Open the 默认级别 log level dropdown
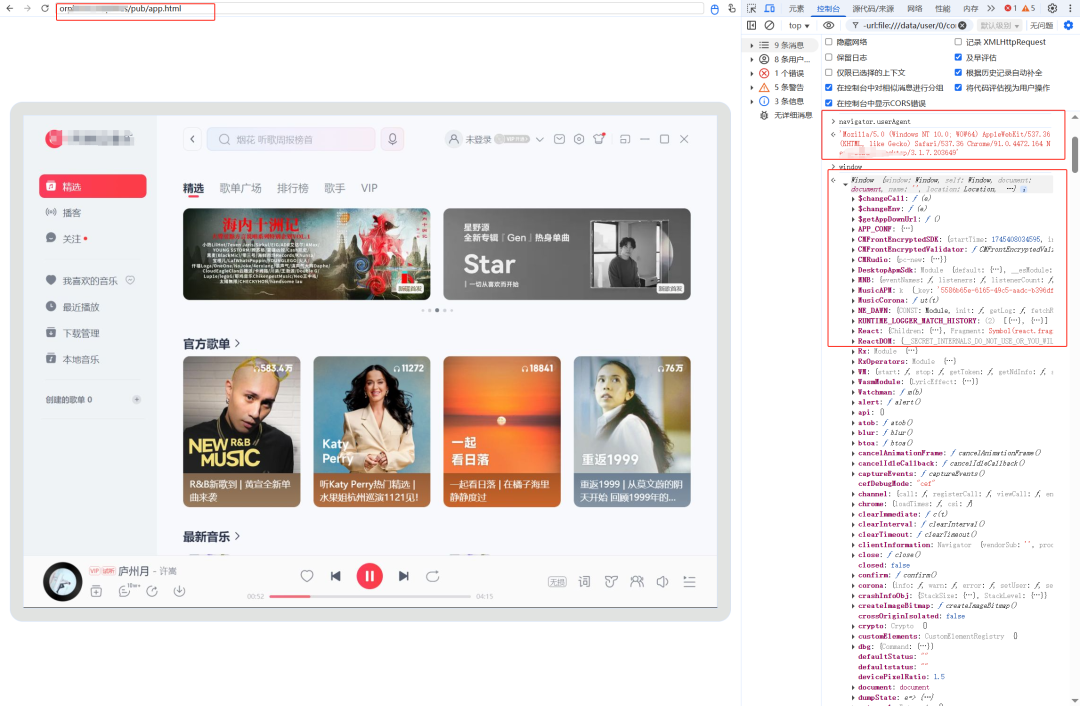Screen dimensions: 1080x706 (999, 25)
